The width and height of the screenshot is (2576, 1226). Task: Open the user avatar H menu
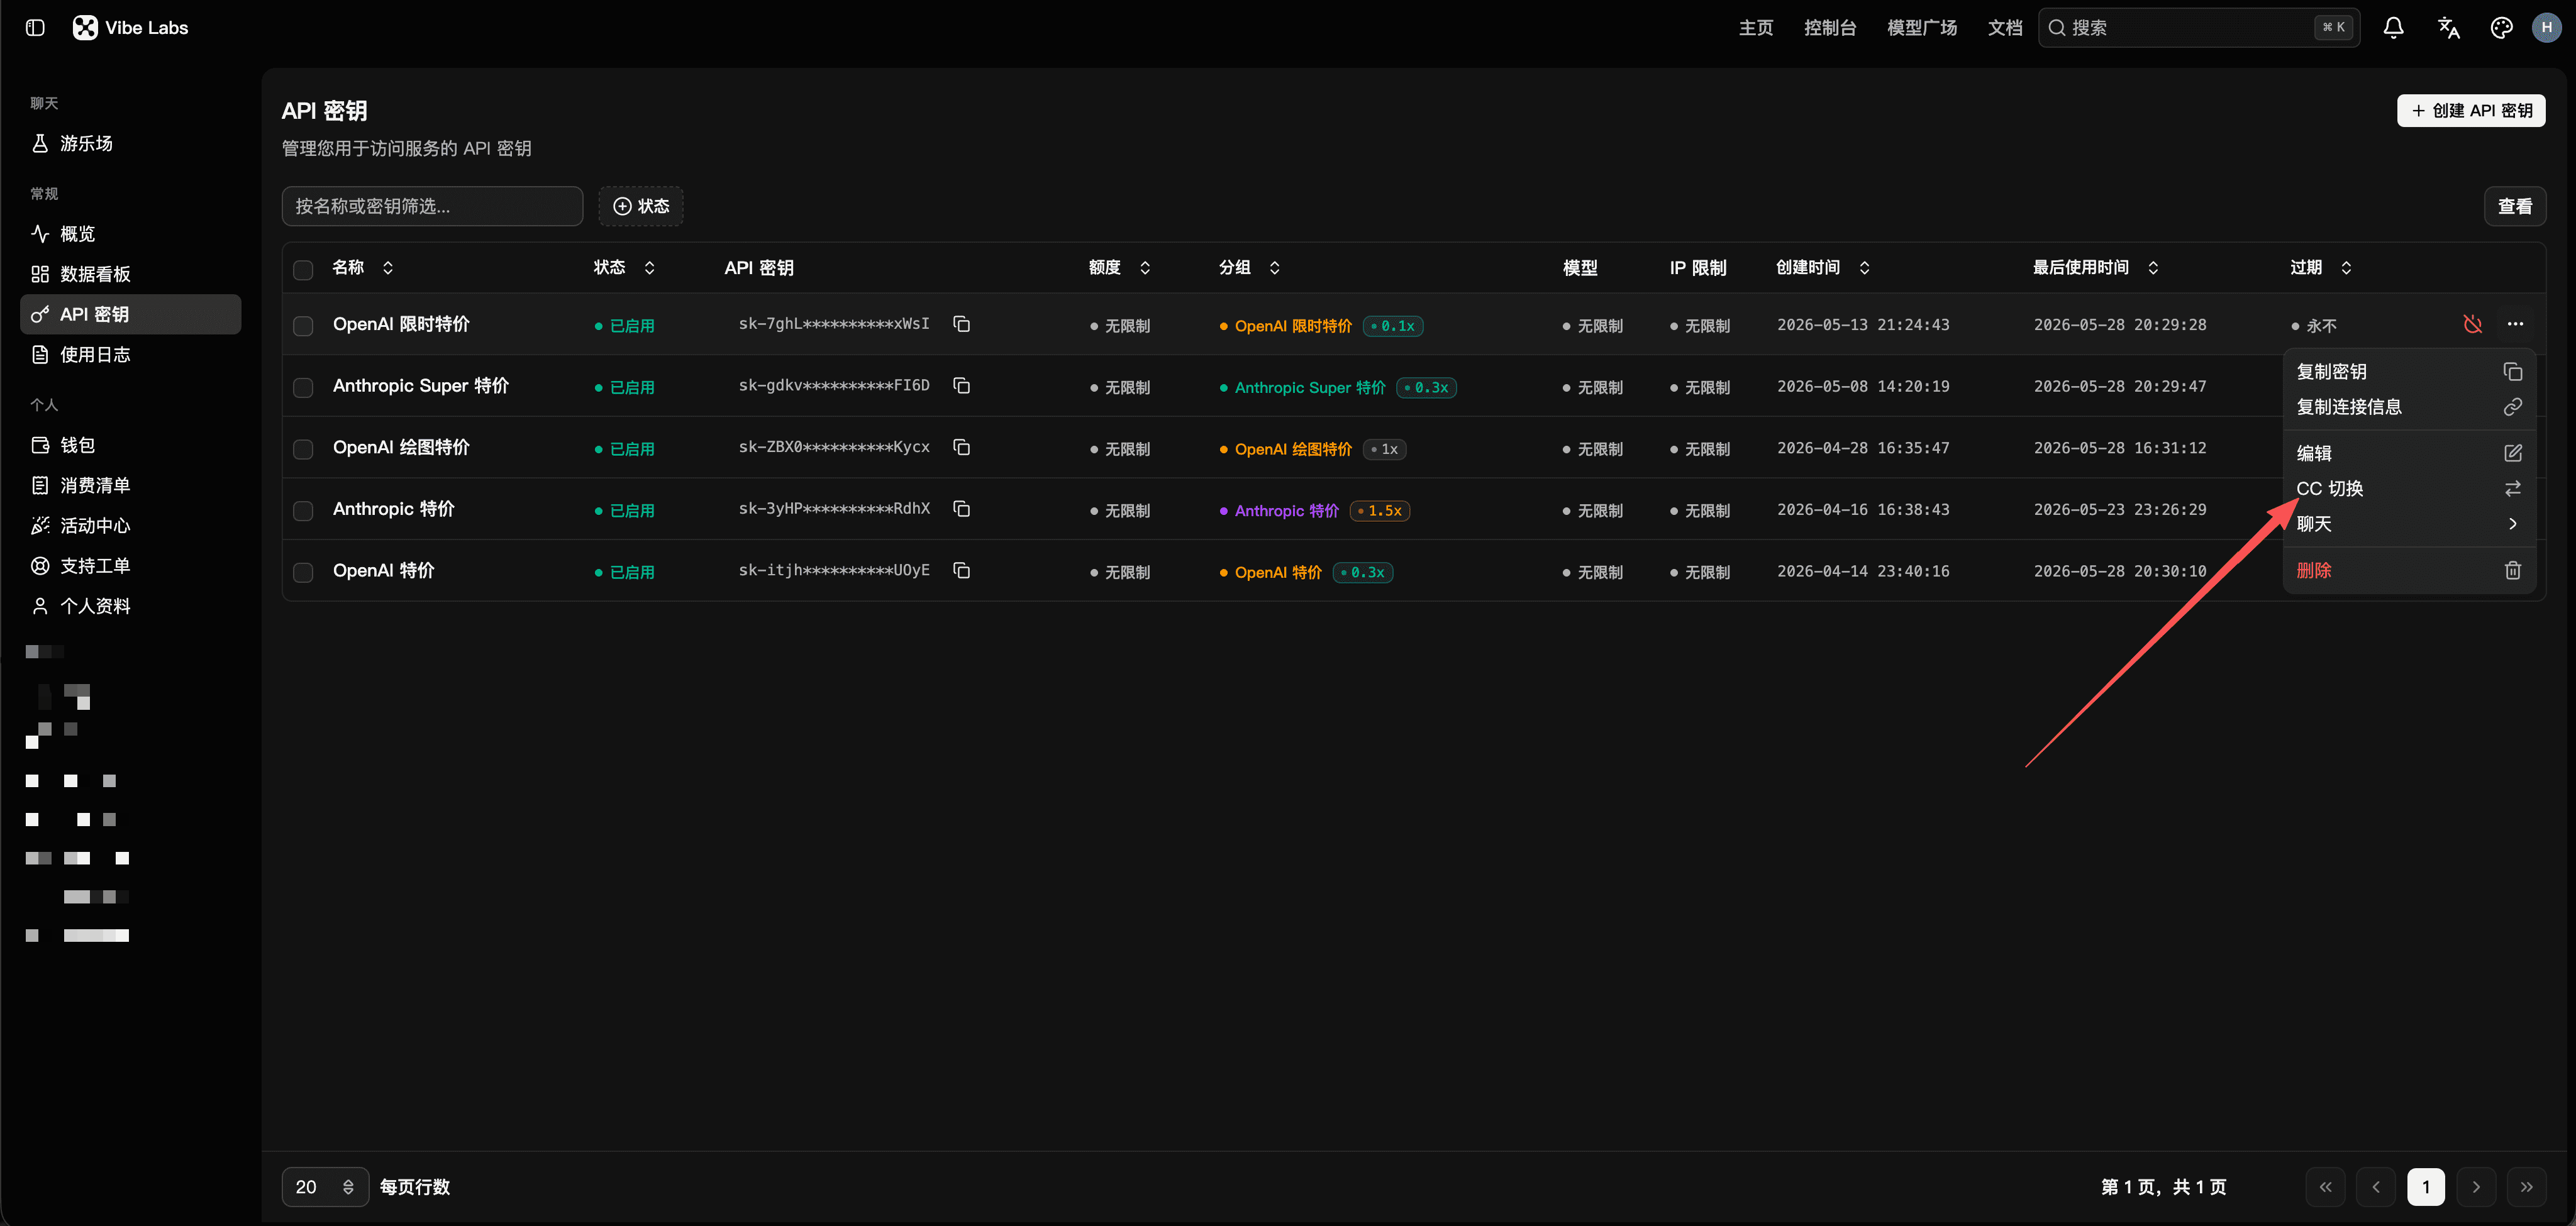coord(2546,28)
